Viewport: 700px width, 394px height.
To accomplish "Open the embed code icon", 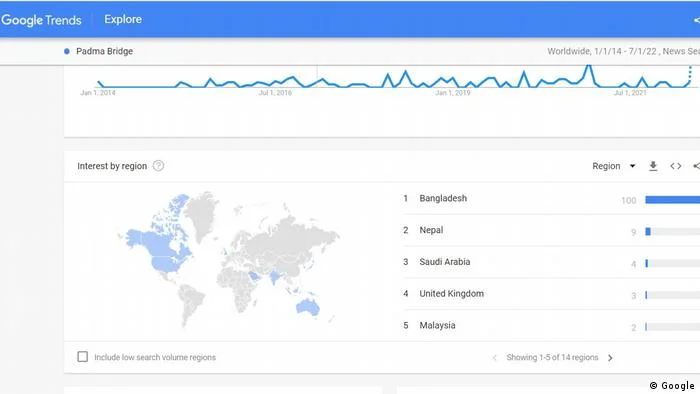I will click(x=675, y=166).
